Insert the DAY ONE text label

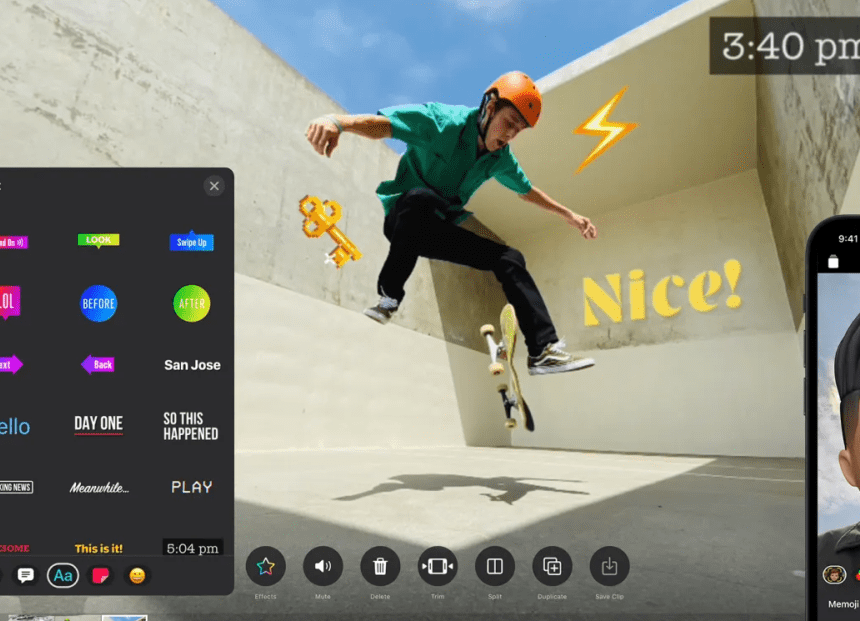click(x=99, y=424)
